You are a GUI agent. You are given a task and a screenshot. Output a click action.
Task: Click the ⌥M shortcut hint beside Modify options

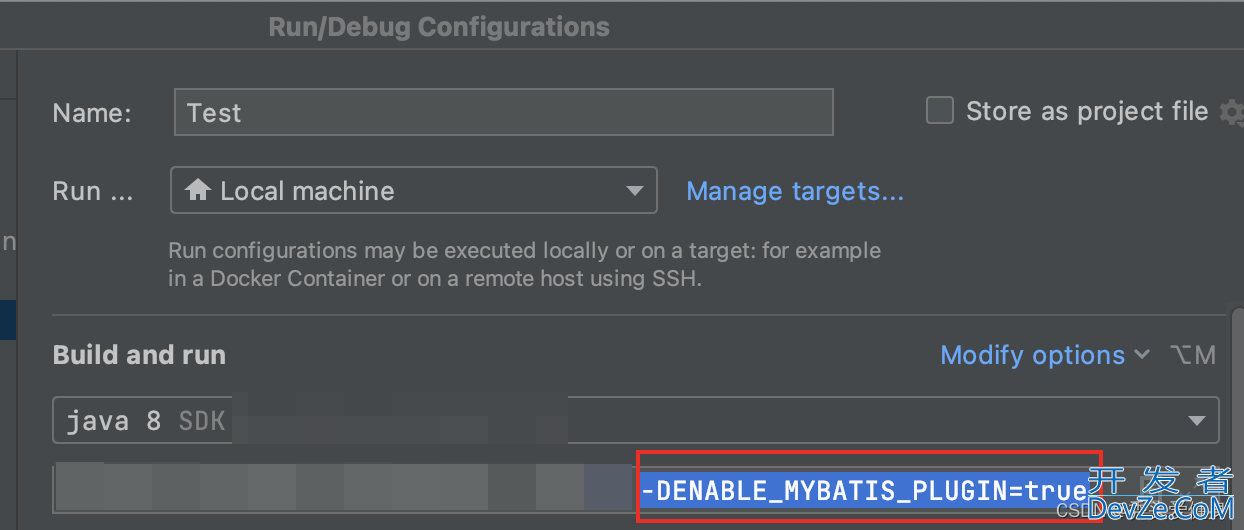point(1192,355)
